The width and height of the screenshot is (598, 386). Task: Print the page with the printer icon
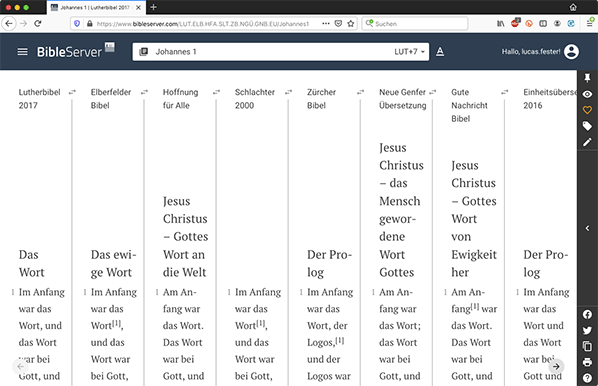pyautogui.click(x=587, y=362)
